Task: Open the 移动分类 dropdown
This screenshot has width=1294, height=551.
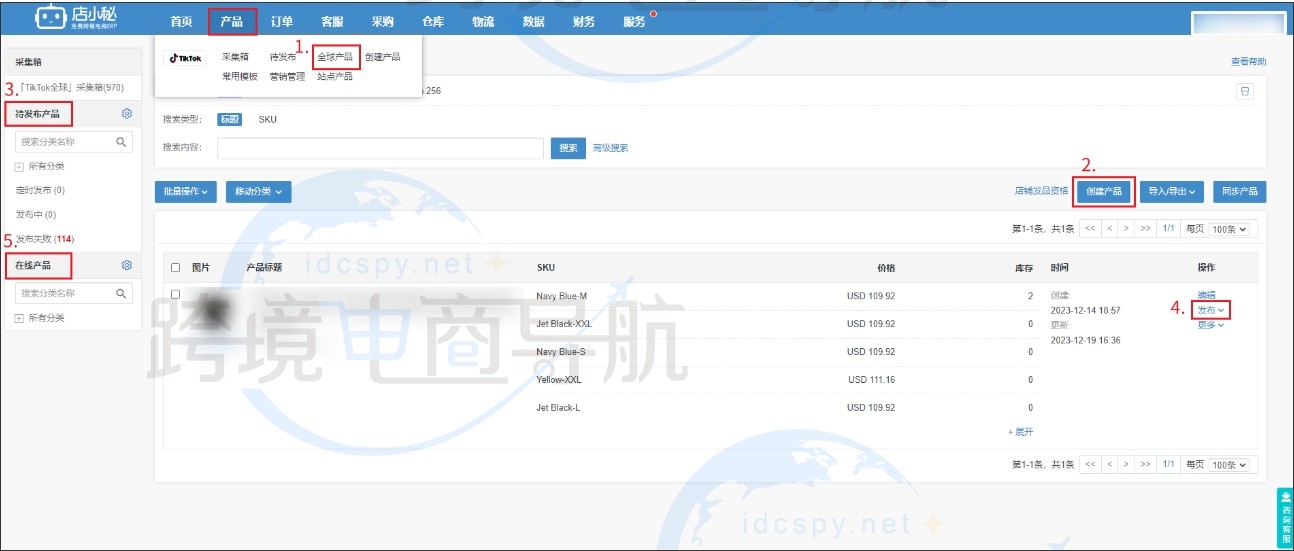Action: coord(258,191)
